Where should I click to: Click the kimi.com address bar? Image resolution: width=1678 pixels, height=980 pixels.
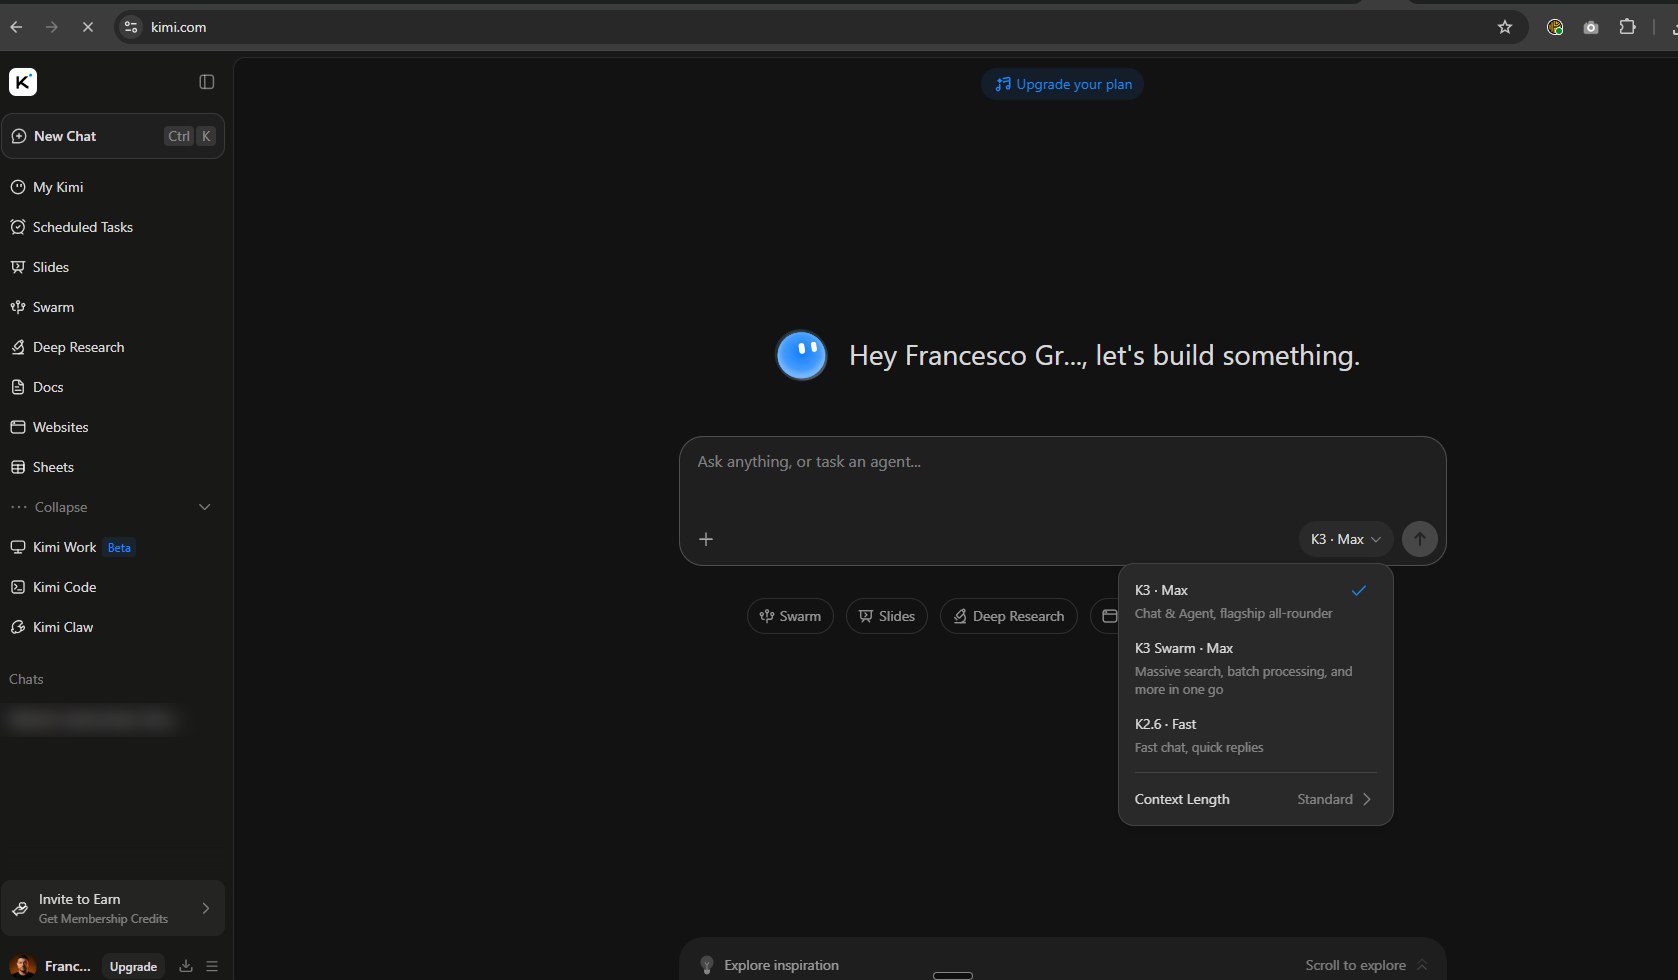820,27
